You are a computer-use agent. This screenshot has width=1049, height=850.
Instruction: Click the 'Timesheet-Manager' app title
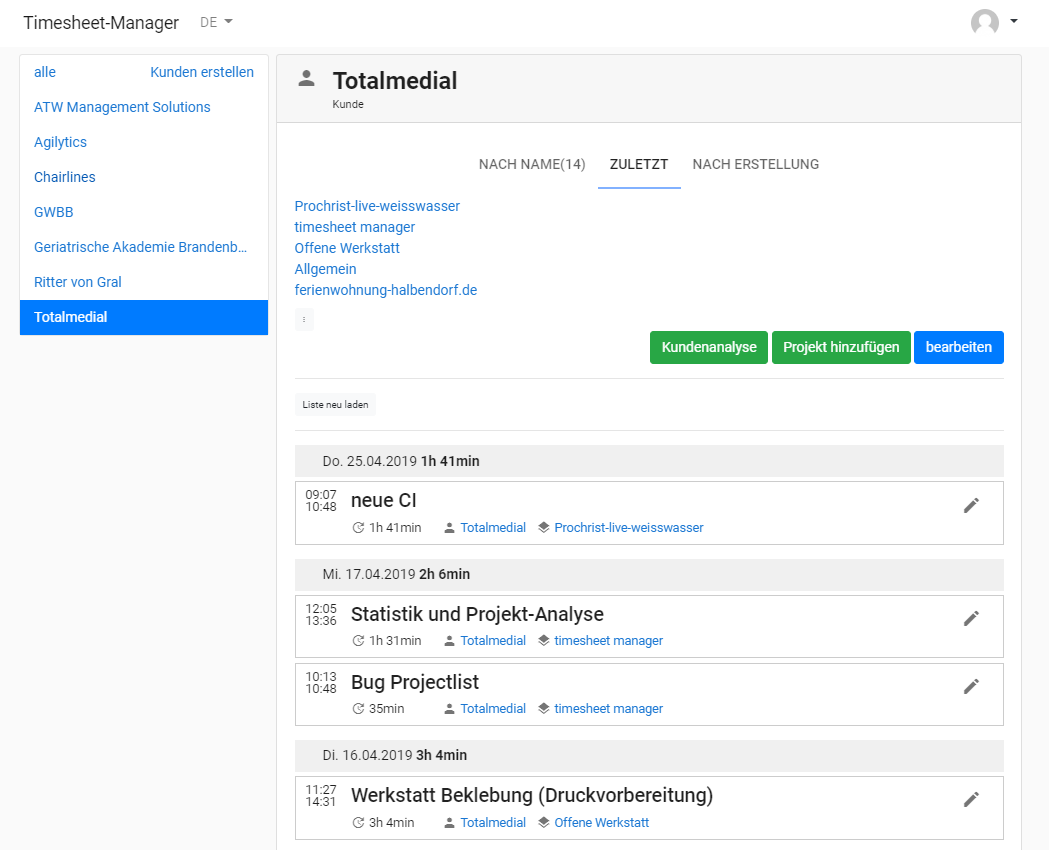101,23
